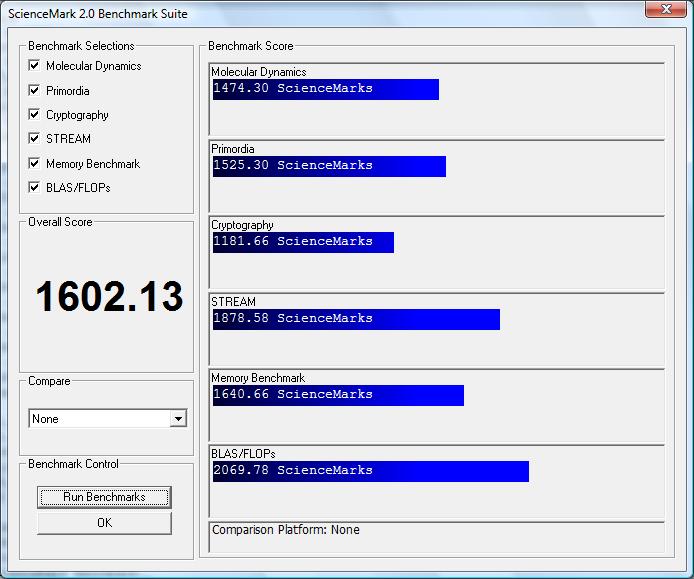
Task: Toggle the Primordia benchmark checkbox
Action: [x=34, y=90]
